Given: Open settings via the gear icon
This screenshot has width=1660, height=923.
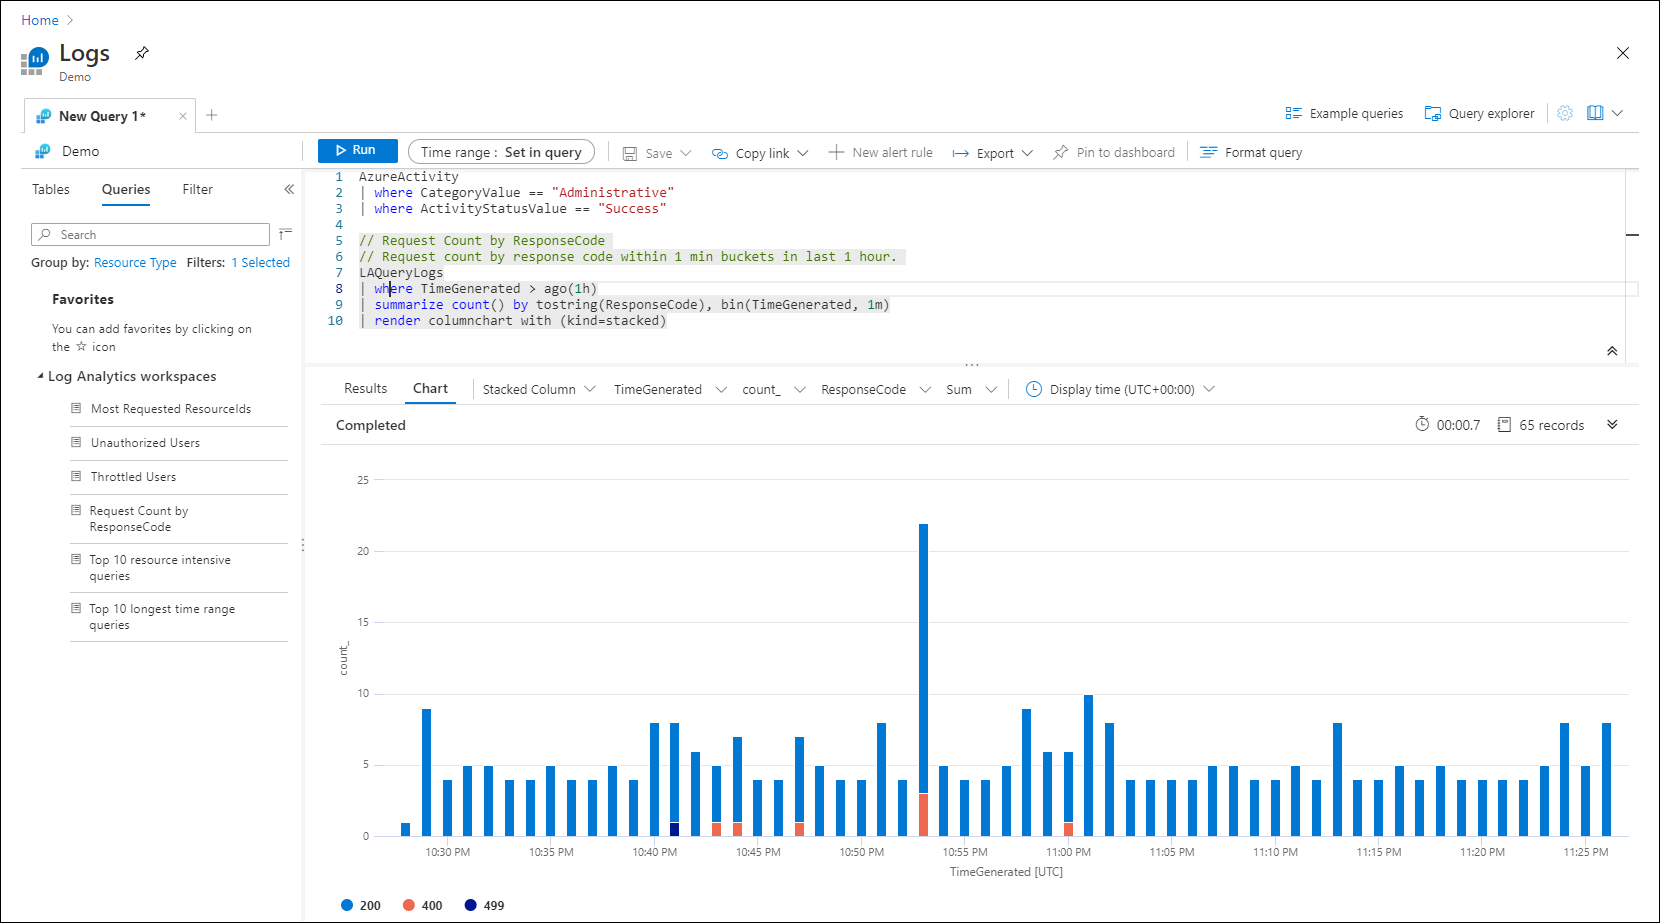Looking at the screenshot, I should [x=1565, y=113].
